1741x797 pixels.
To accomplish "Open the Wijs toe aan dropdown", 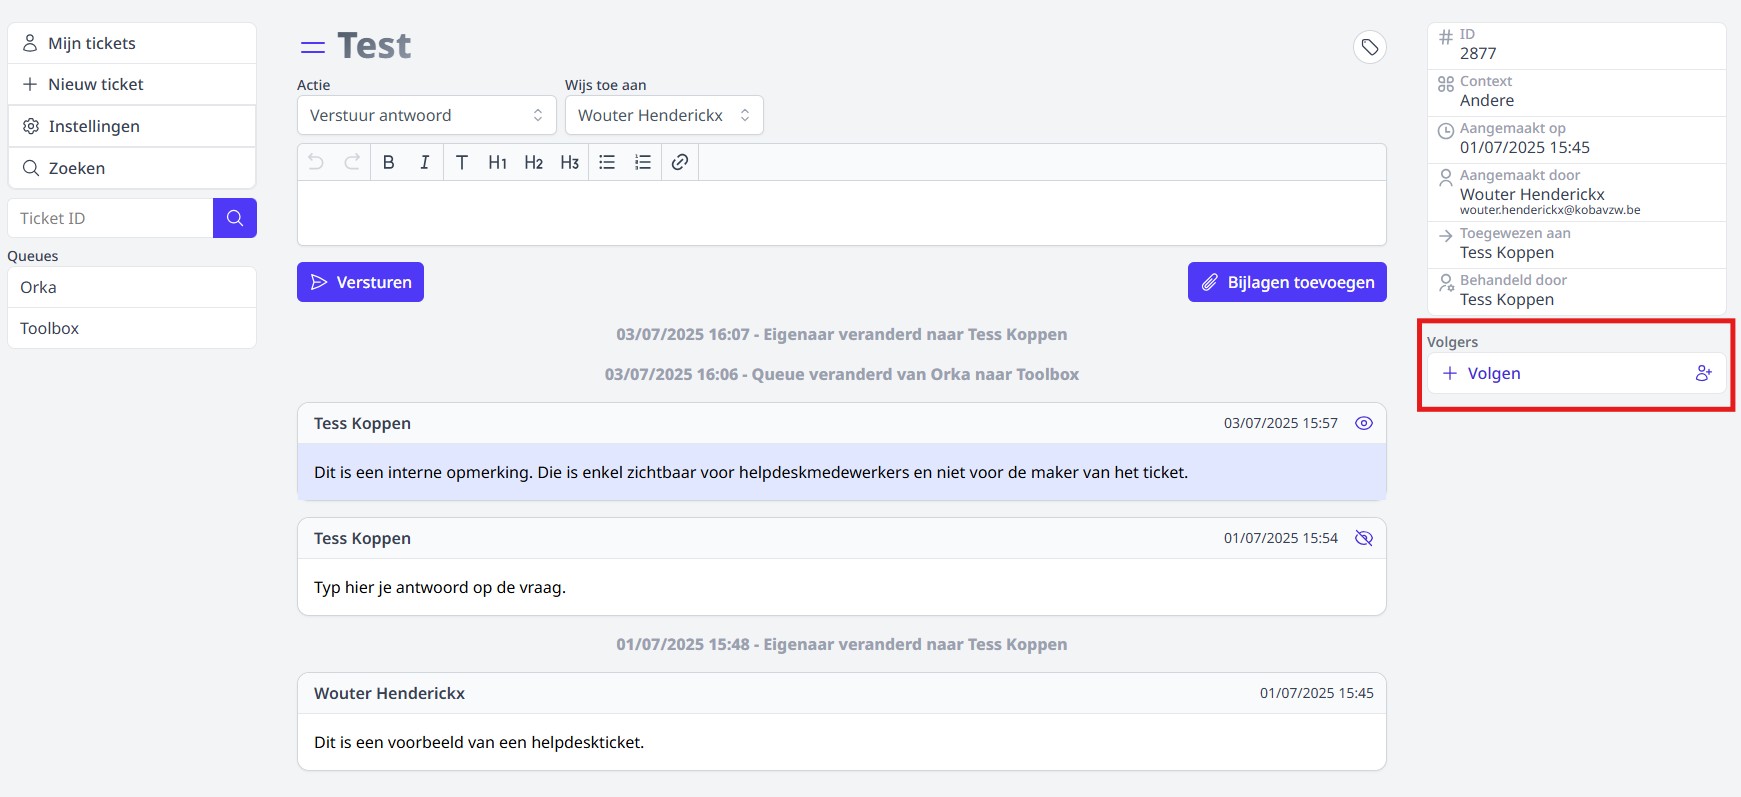I will [663, 115].
